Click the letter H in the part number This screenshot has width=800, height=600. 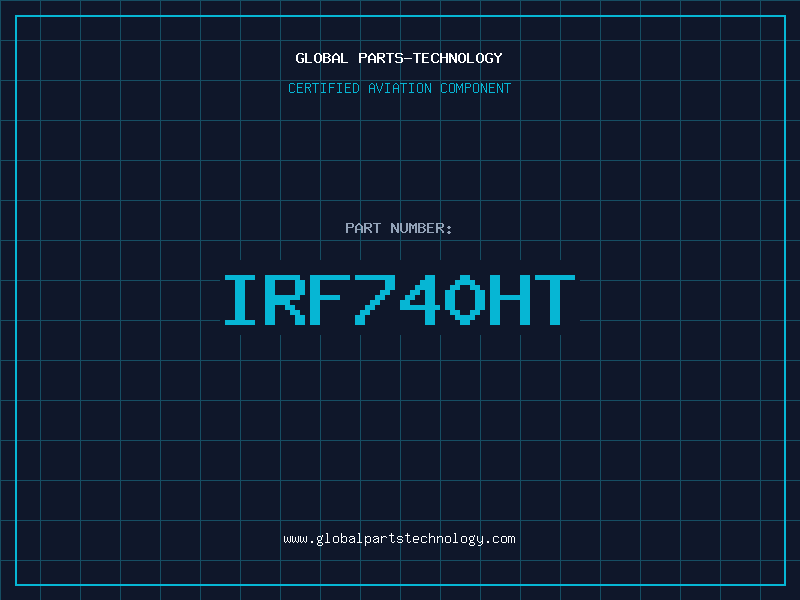[510, 300]
